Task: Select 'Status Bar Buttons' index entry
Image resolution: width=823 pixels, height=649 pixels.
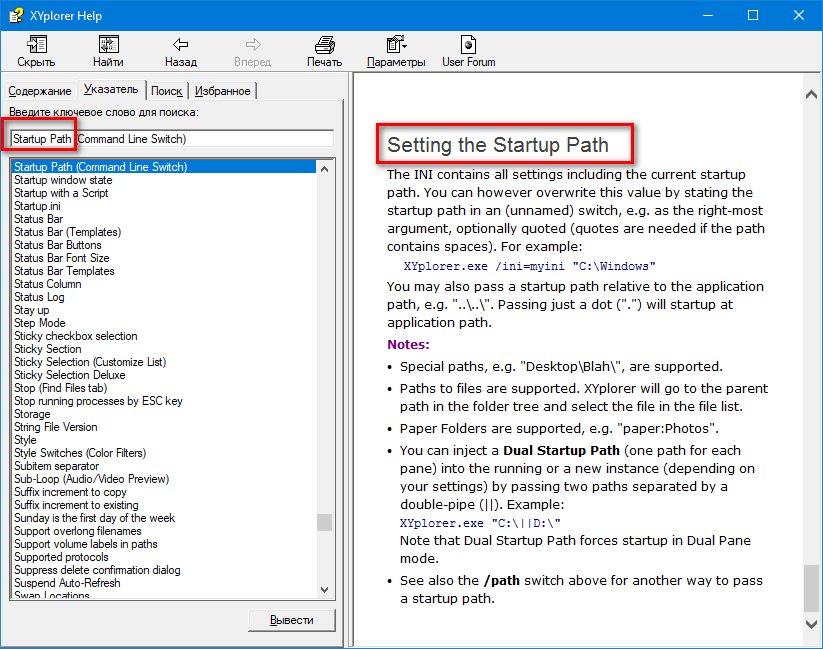Action: (57, 245)
